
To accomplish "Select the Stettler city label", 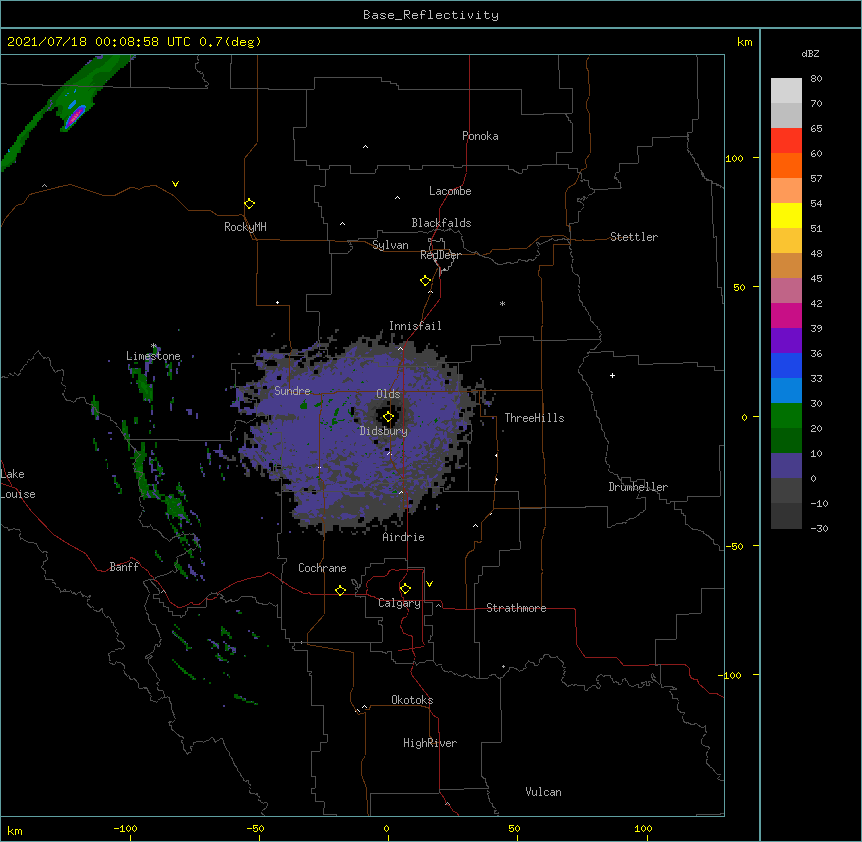I will tap(634, 237).
